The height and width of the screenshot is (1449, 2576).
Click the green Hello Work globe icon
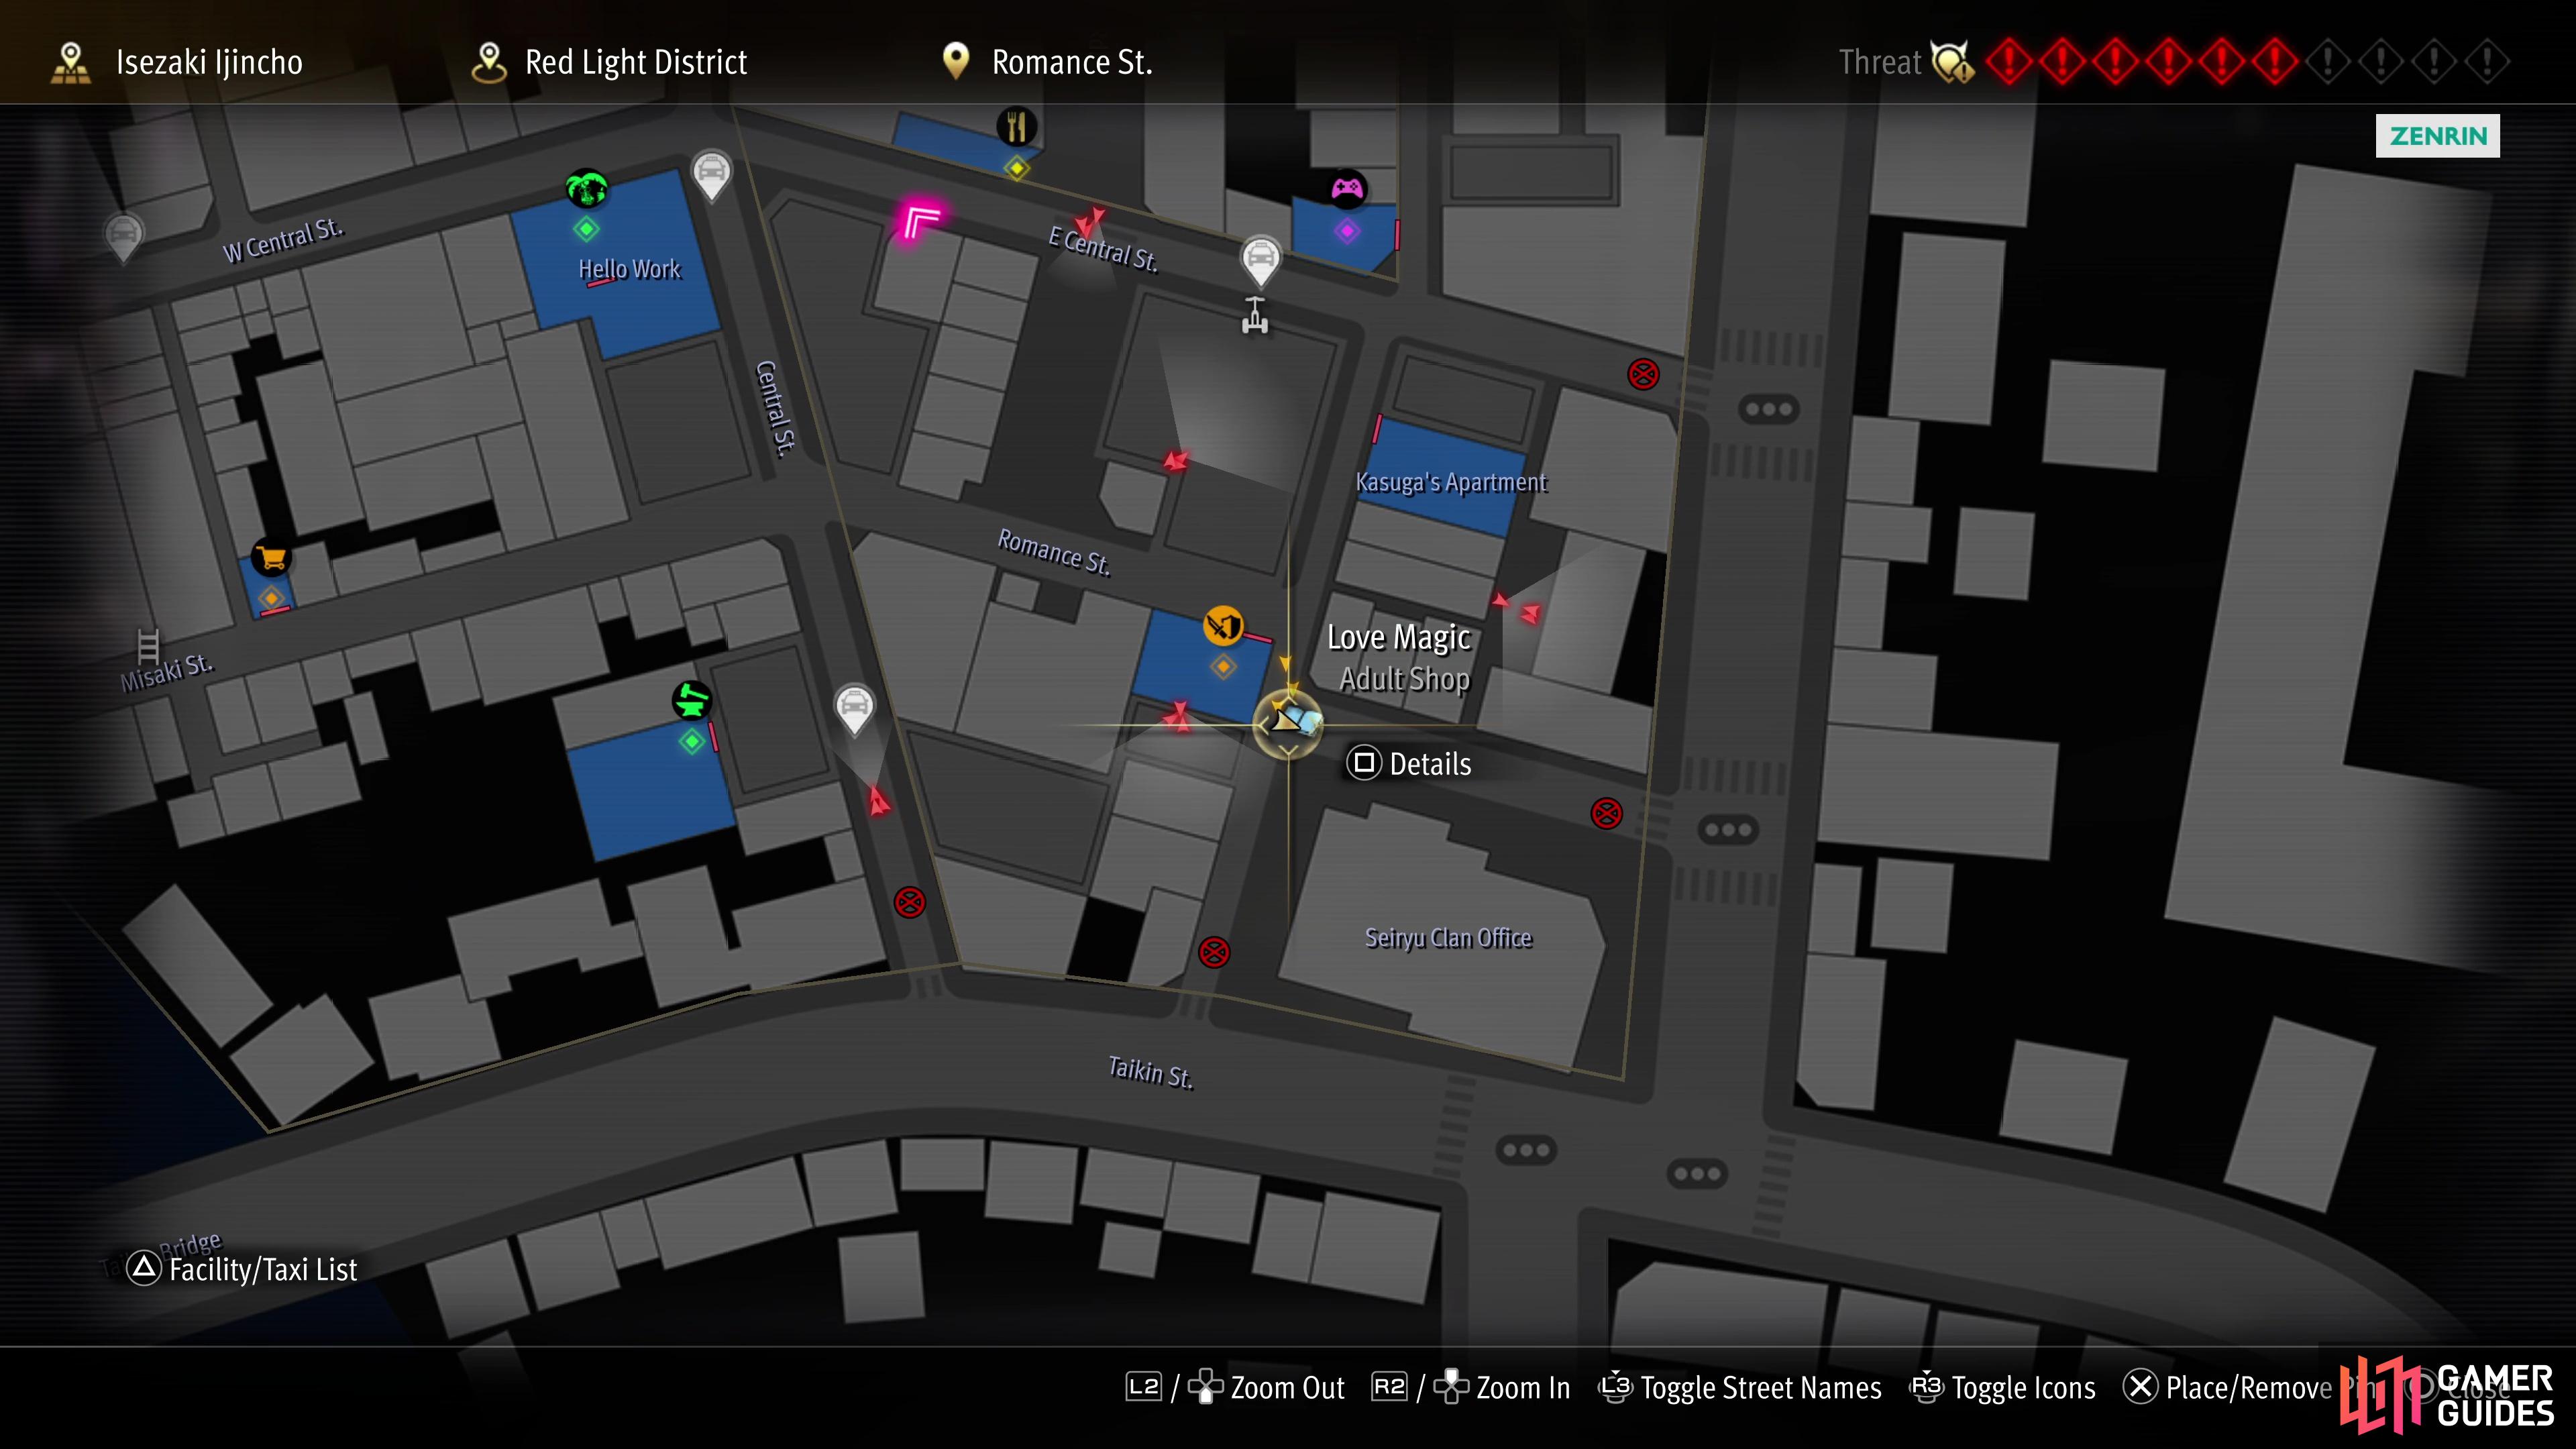pyautogui.click(x=587, y=188)
